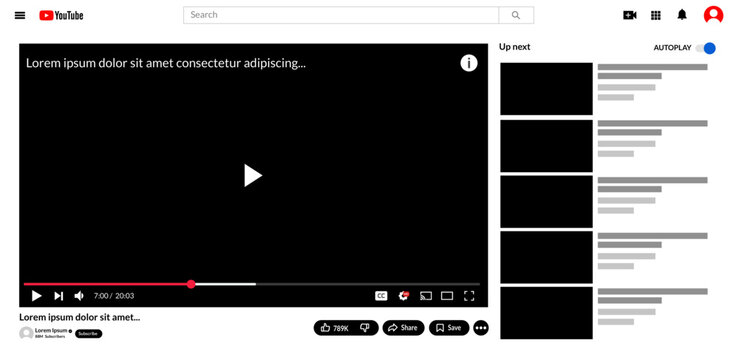Viewport: 739px width, 360px height.
Task: Open the three-dot more actions button
Action: coord(481,328)
